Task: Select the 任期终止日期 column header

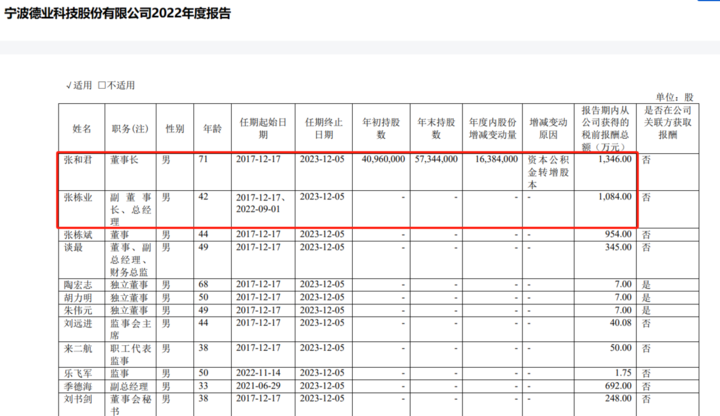Action: click(x=324, y=129)
